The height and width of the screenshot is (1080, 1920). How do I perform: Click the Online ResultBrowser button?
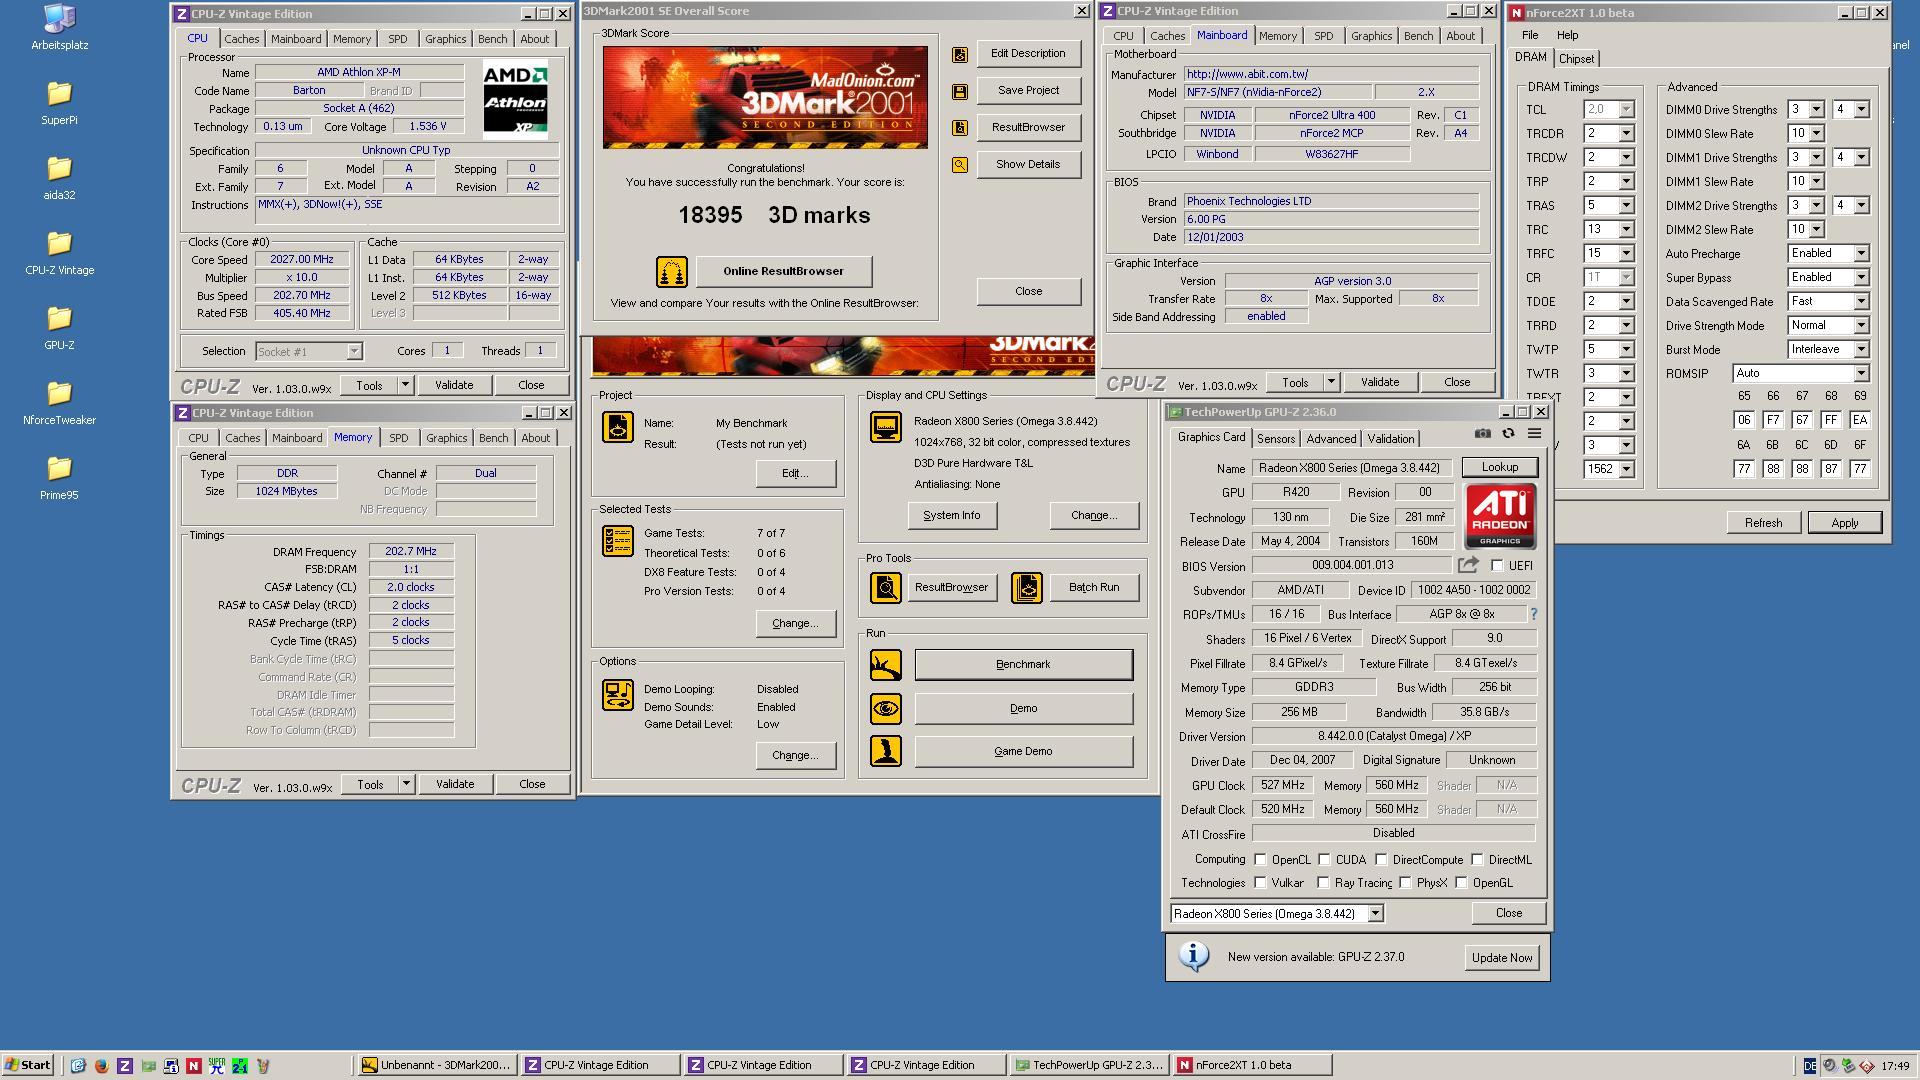[783, 271]
